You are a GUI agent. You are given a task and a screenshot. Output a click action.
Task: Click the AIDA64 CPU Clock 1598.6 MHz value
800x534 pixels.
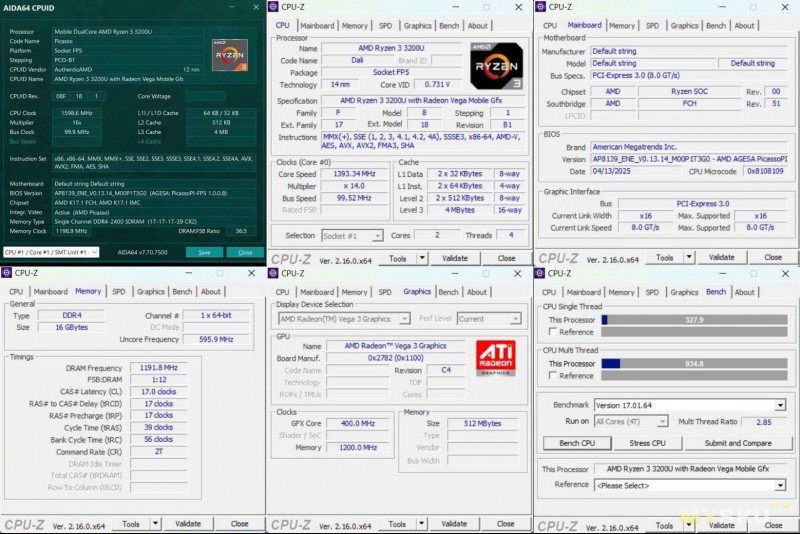point(77,113)
